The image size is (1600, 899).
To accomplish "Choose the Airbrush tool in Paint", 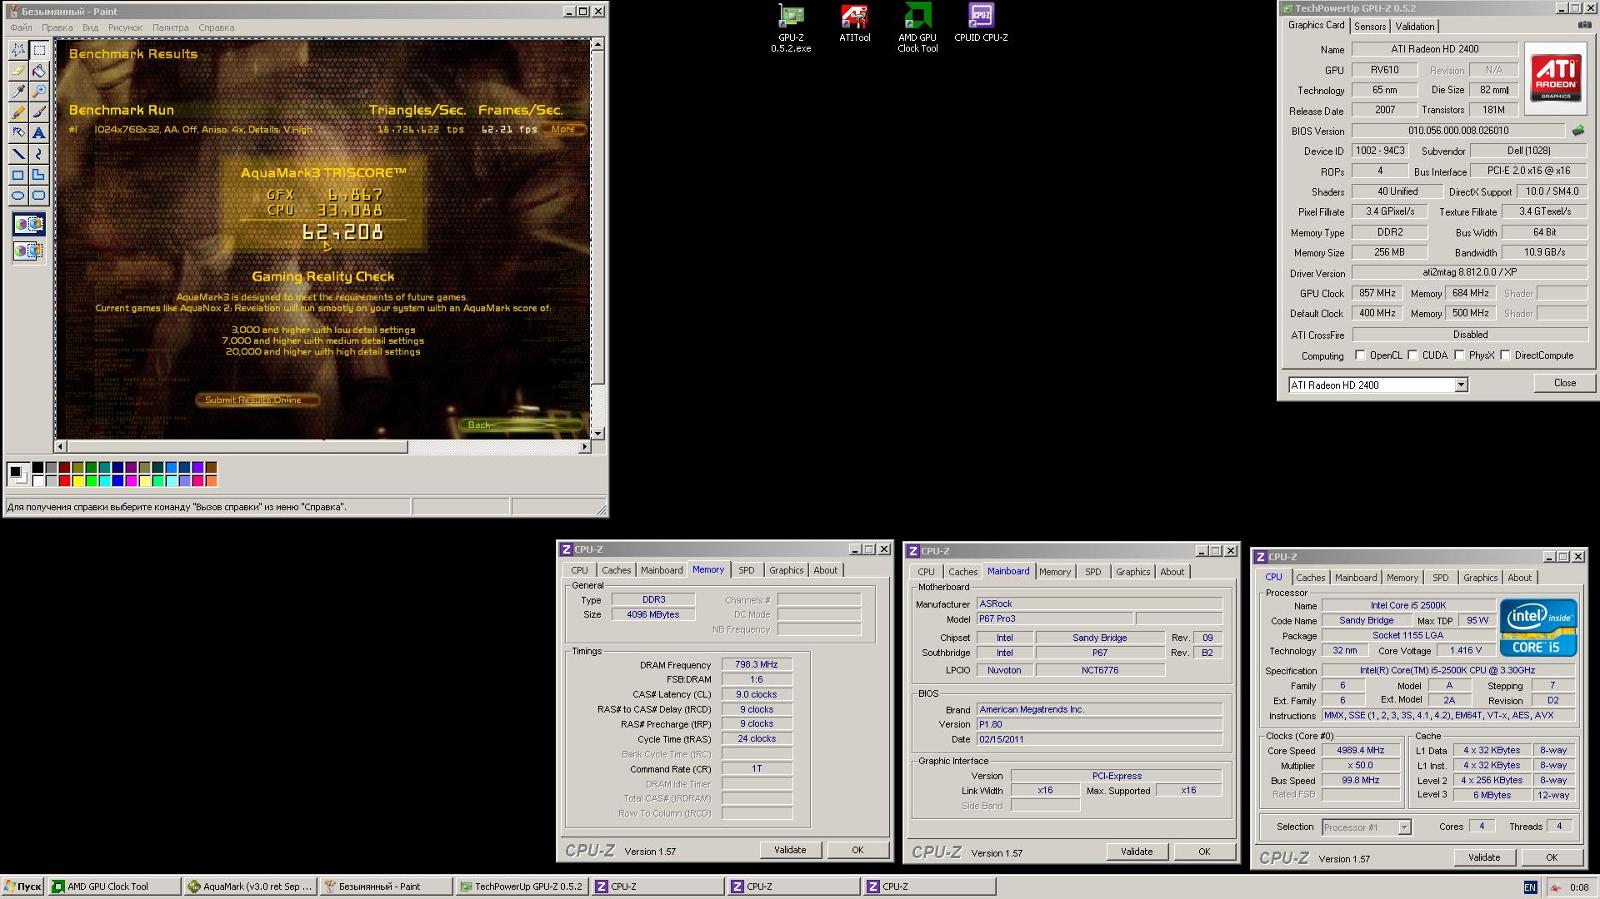I will [x=18, y=133].
